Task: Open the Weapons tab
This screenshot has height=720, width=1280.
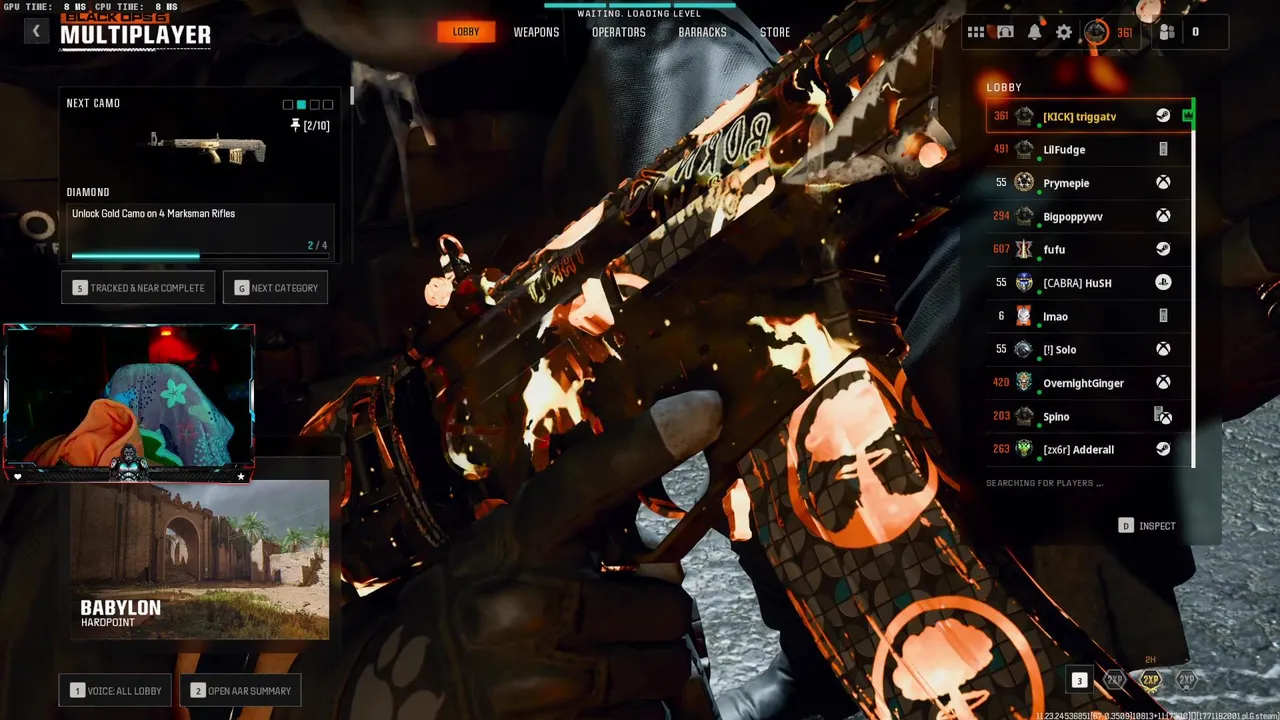Action: 536,32
